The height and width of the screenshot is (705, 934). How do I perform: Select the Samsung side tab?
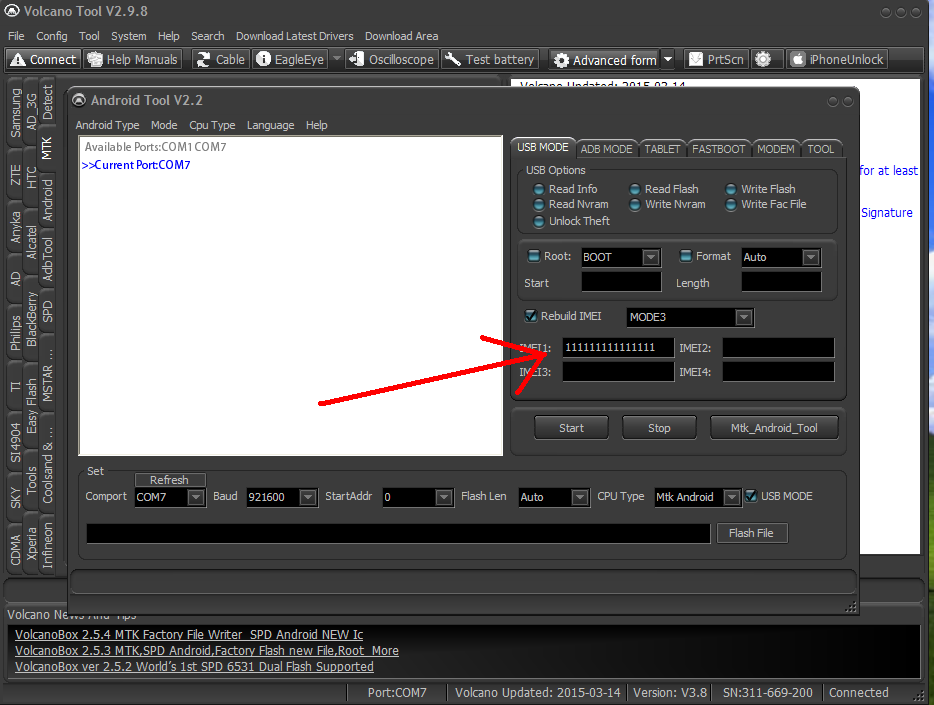pos(15,113)
